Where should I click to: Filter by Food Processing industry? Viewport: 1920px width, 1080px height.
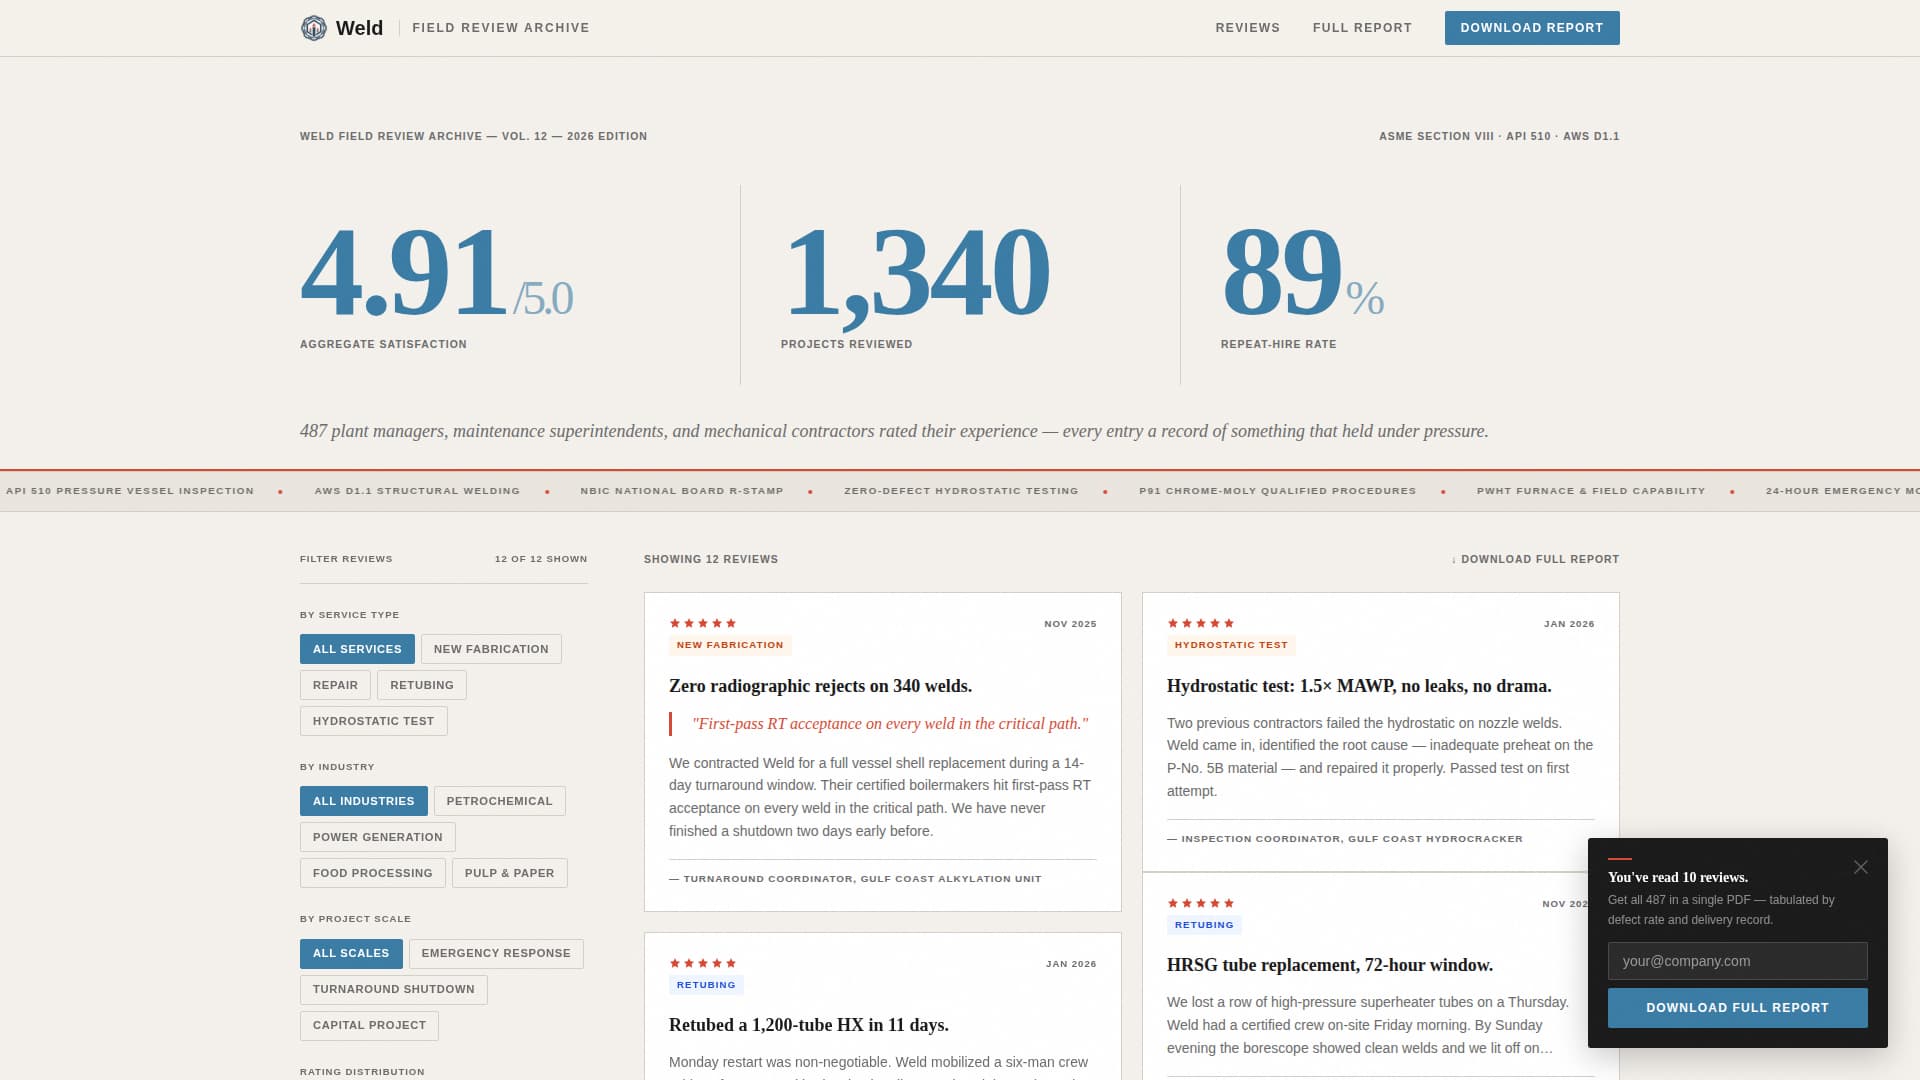[372, 873]
